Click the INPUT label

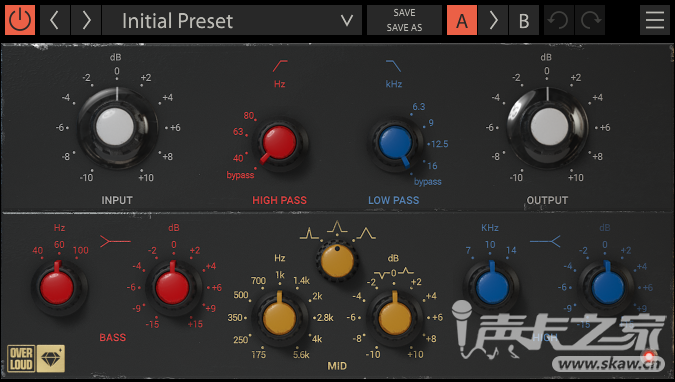tap(117, 200)
